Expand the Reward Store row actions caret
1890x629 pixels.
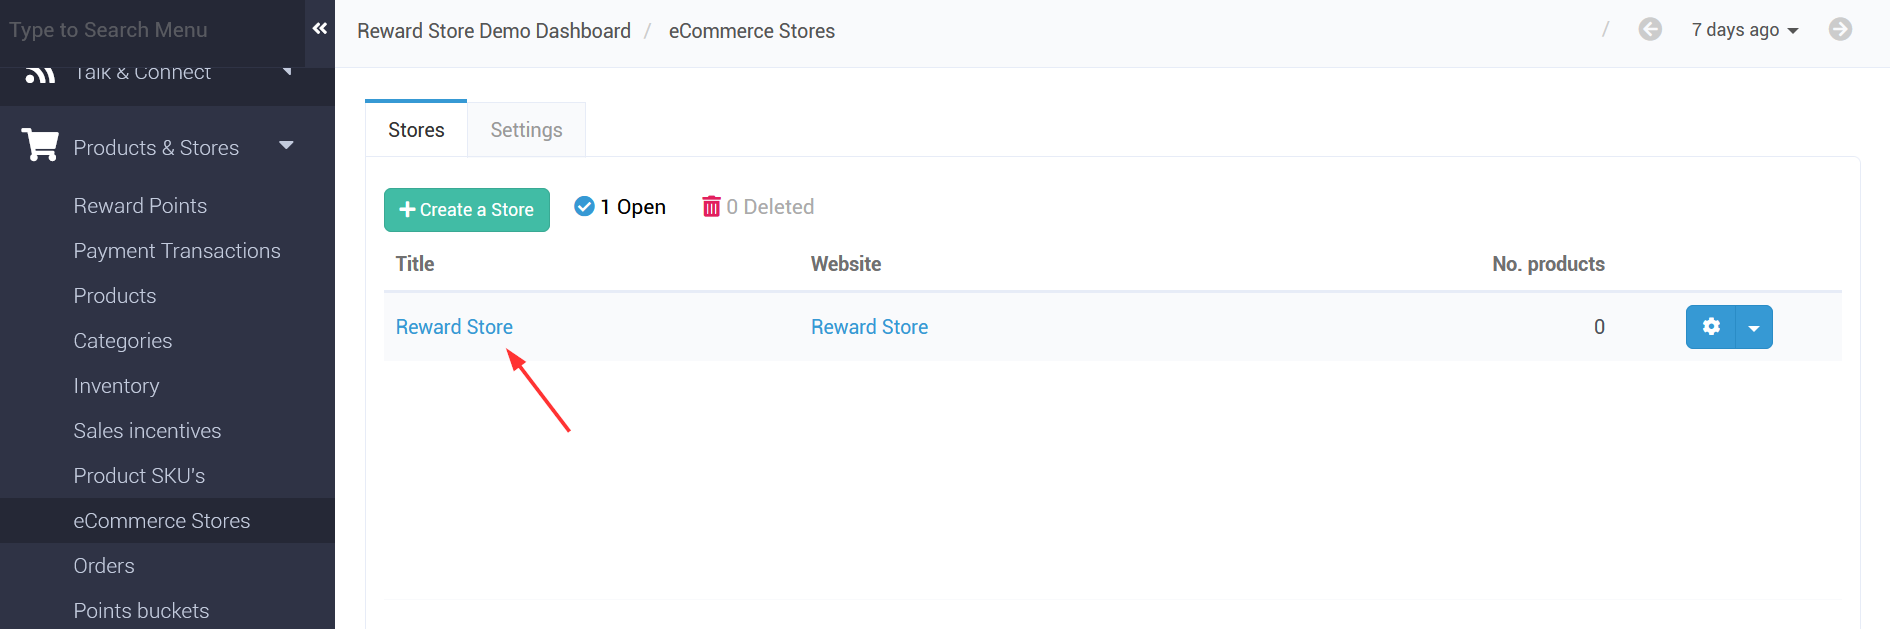(x=1754, y=328)
